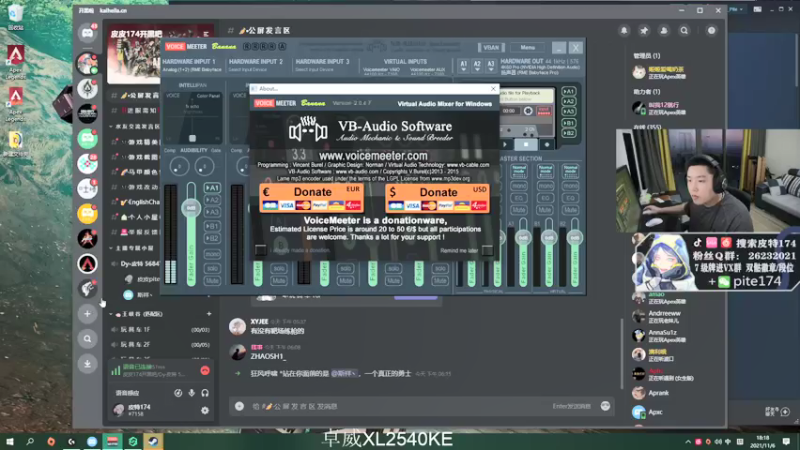Open A3 hardware output device selector

[491, 65]
